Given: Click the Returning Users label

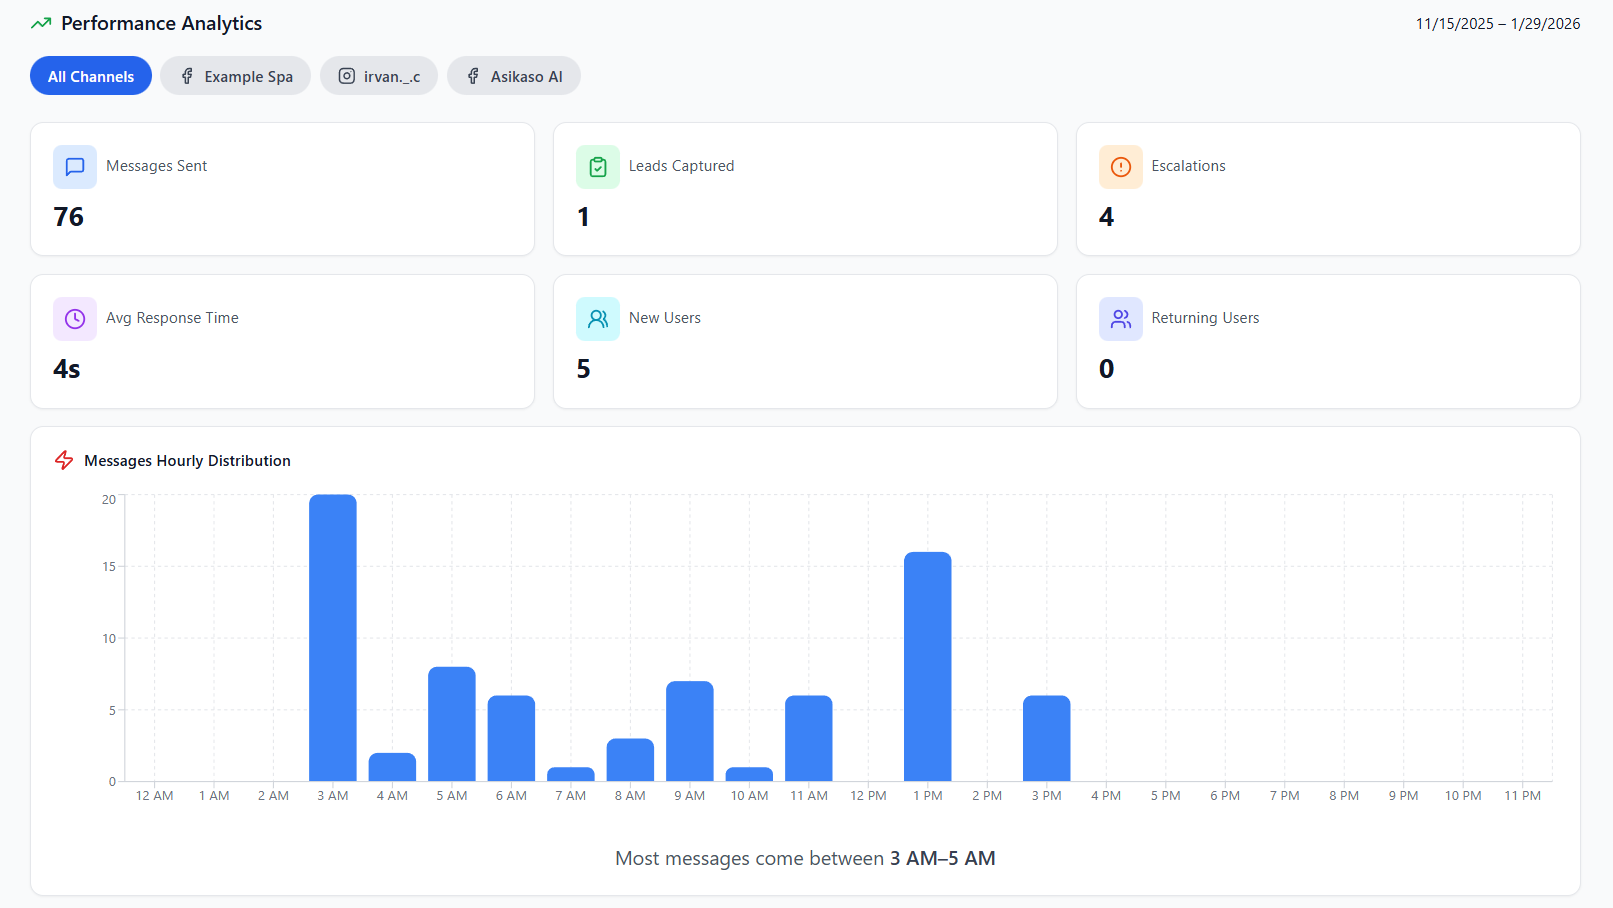Looking at the screenshot, I should pyautogui.click(x=1205, y=318).
